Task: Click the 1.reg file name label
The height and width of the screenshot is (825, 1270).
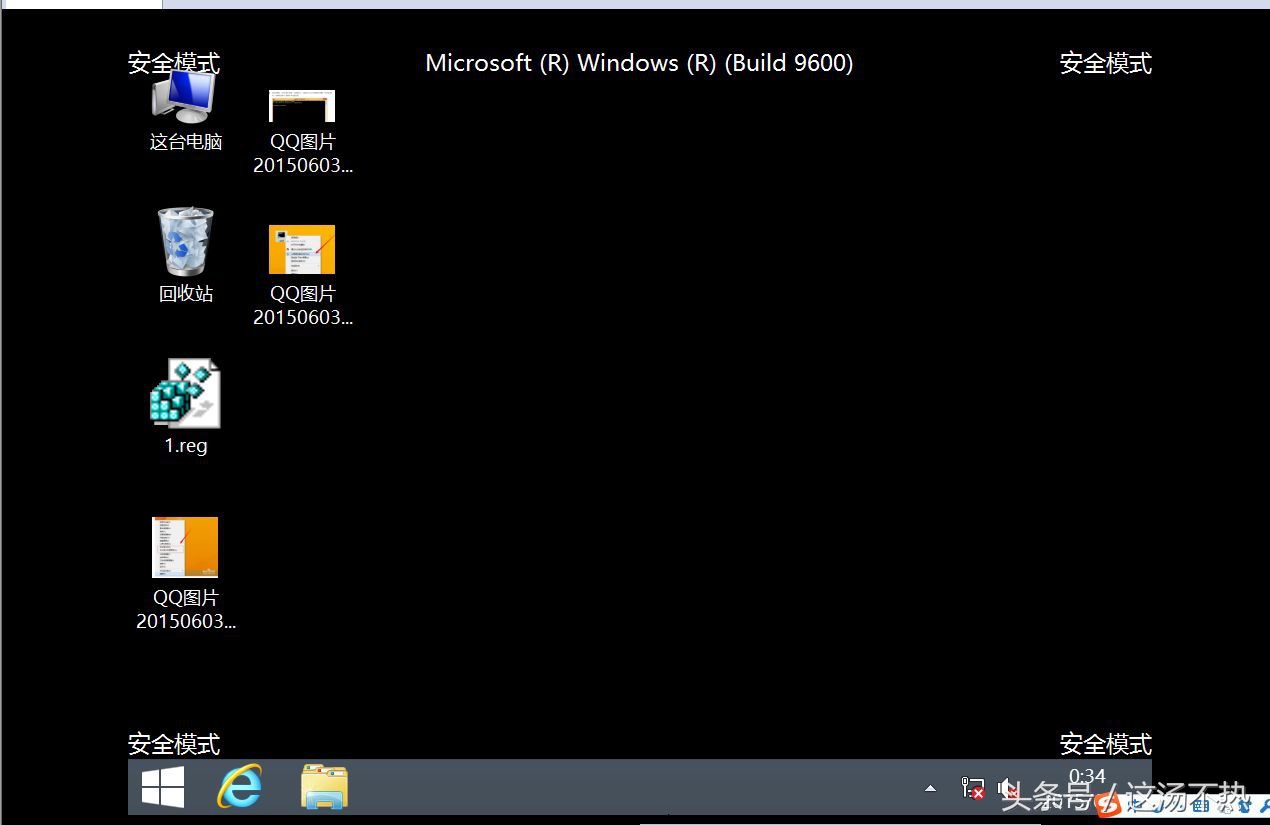Action: coord(186,445)
